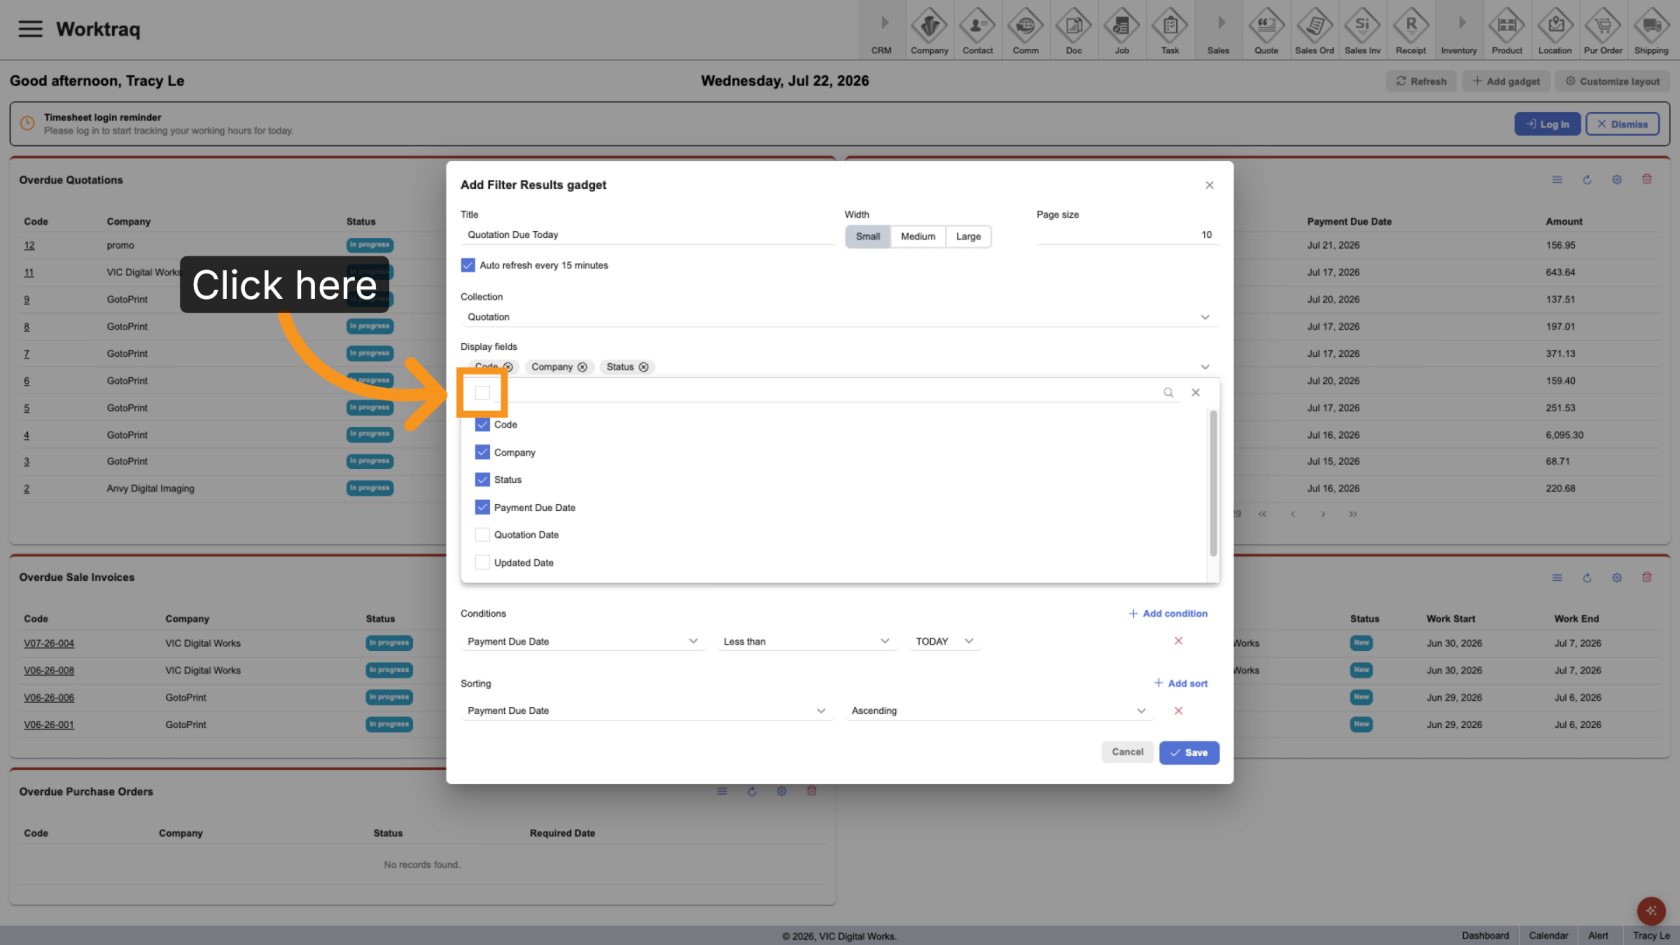The width and height of the screenshot is (1680, 945).
Task: Remove the Status display field chip
Action: [x=643, y=367]
